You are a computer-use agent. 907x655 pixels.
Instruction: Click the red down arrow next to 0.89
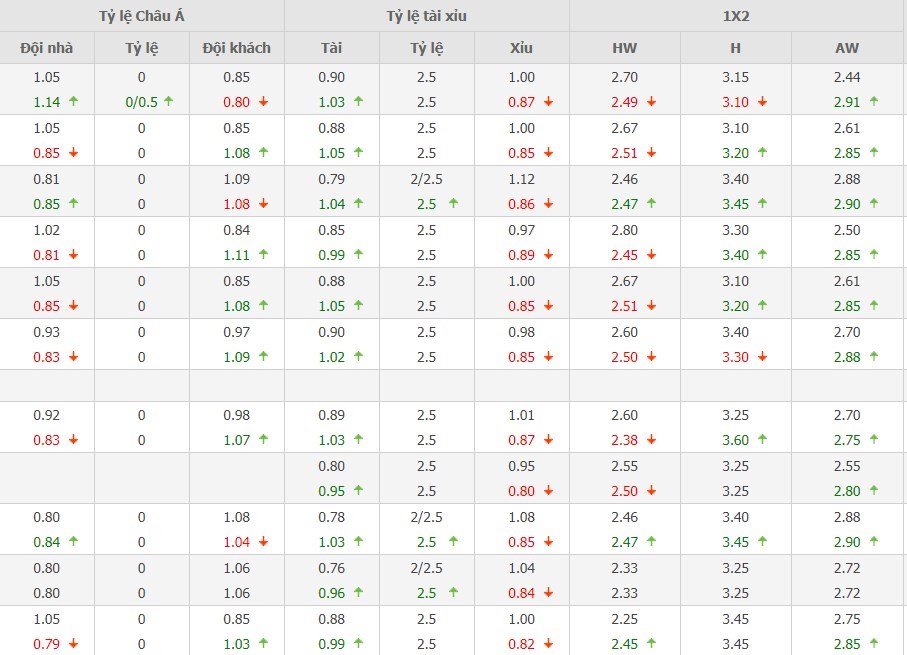548,254
